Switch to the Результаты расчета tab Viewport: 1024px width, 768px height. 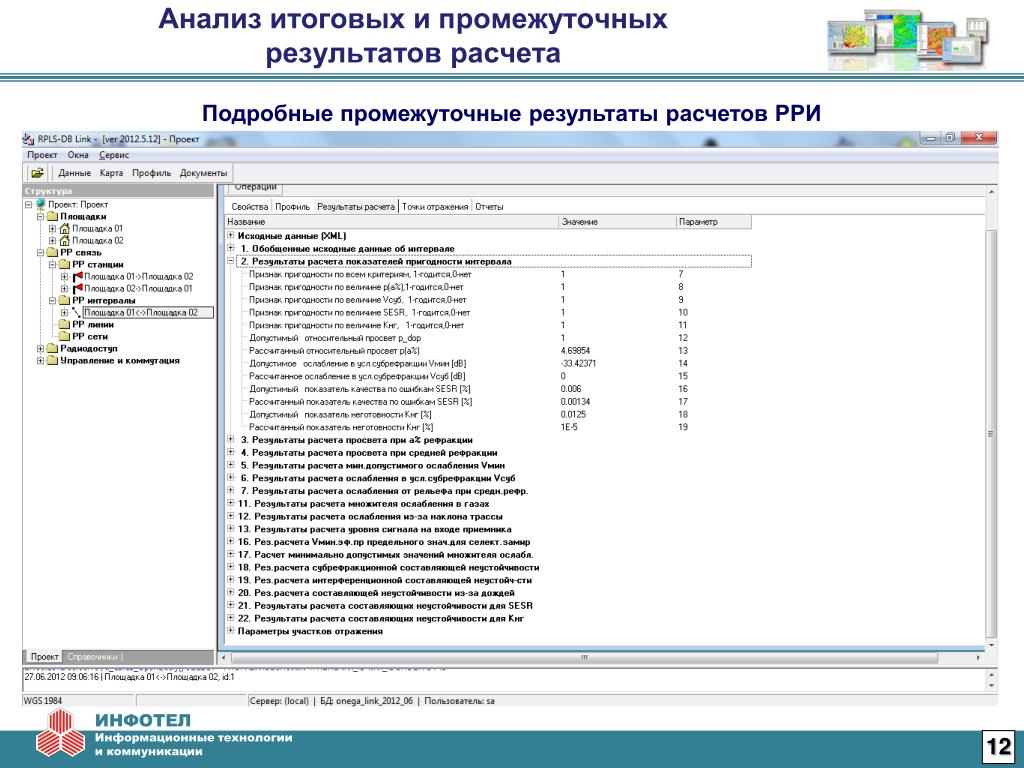[356, 206]
